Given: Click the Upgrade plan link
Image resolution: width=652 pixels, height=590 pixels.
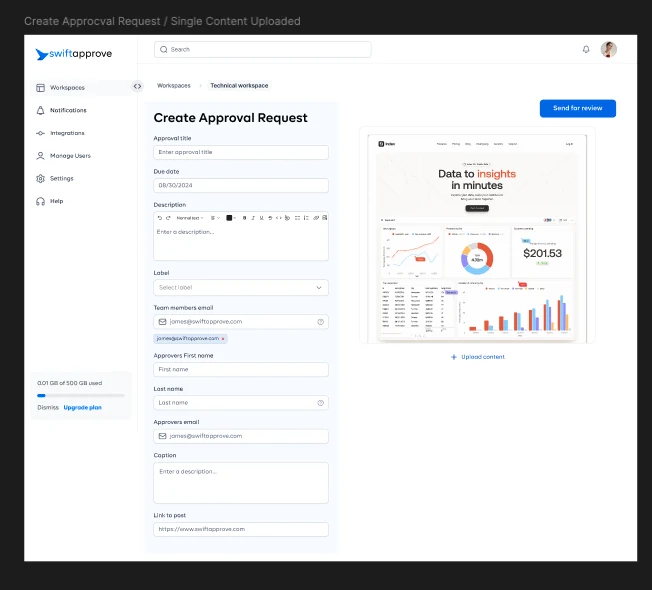Looking at the screenshot, I should (82, 407).
